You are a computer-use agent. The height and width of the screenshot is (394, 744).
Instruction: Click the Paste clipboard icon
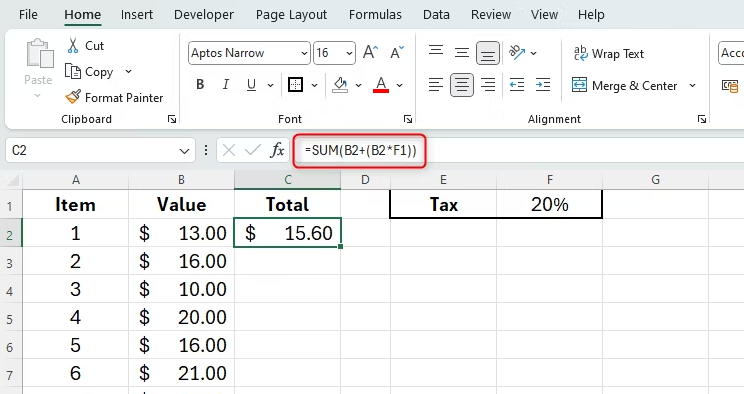39,53
